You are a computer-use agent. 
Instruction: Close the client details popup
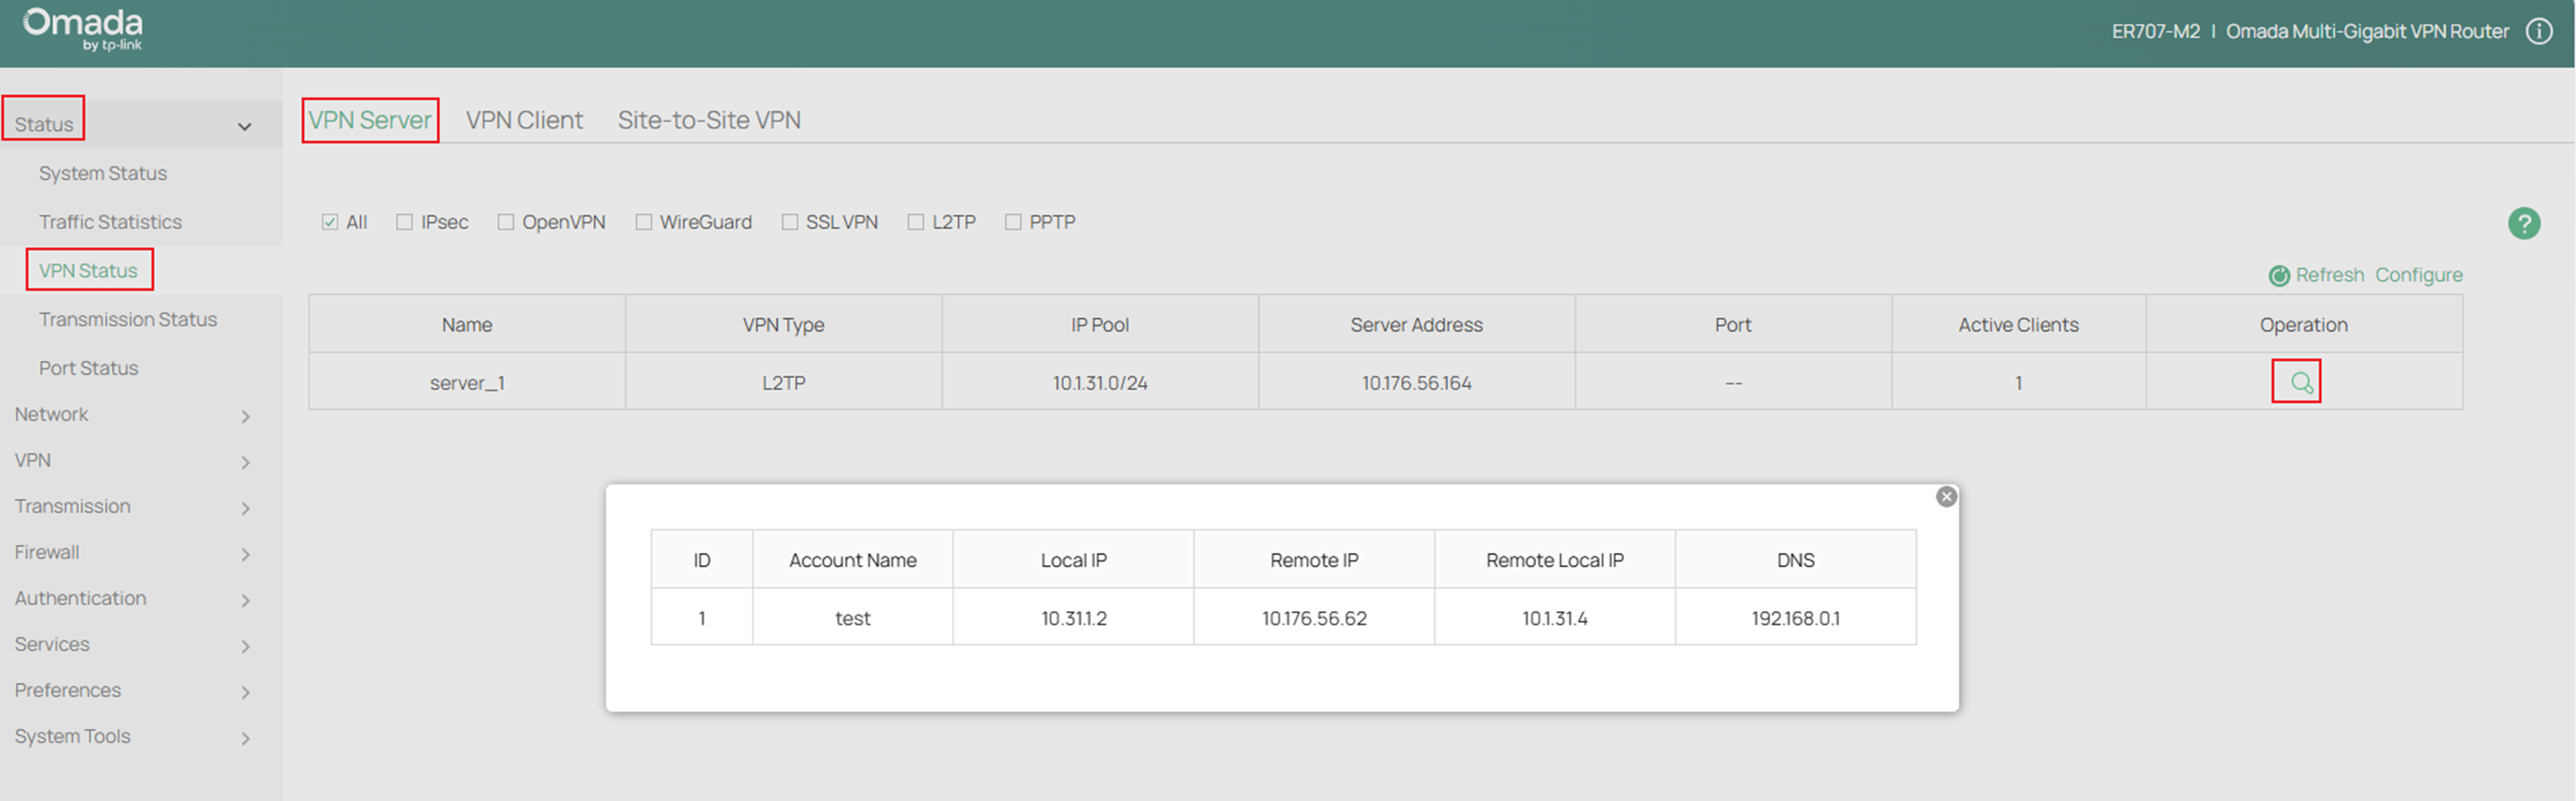(x=1946, y=496)
